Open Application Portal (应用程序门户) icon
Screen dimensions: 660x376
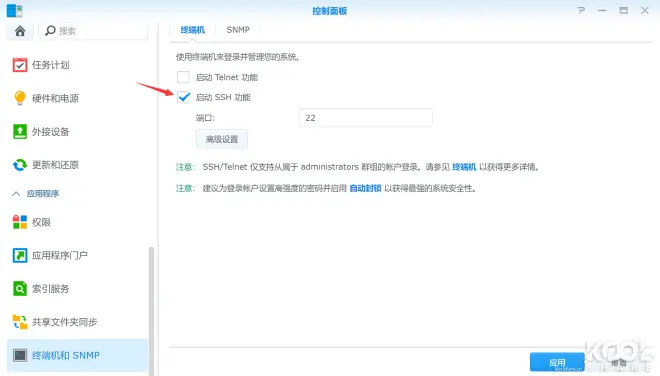(20, 255)
